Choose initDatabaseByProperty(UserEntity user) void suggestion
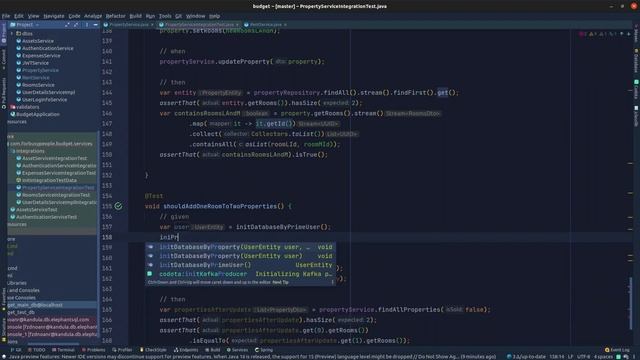640x360 pixels. pos(240,256)
